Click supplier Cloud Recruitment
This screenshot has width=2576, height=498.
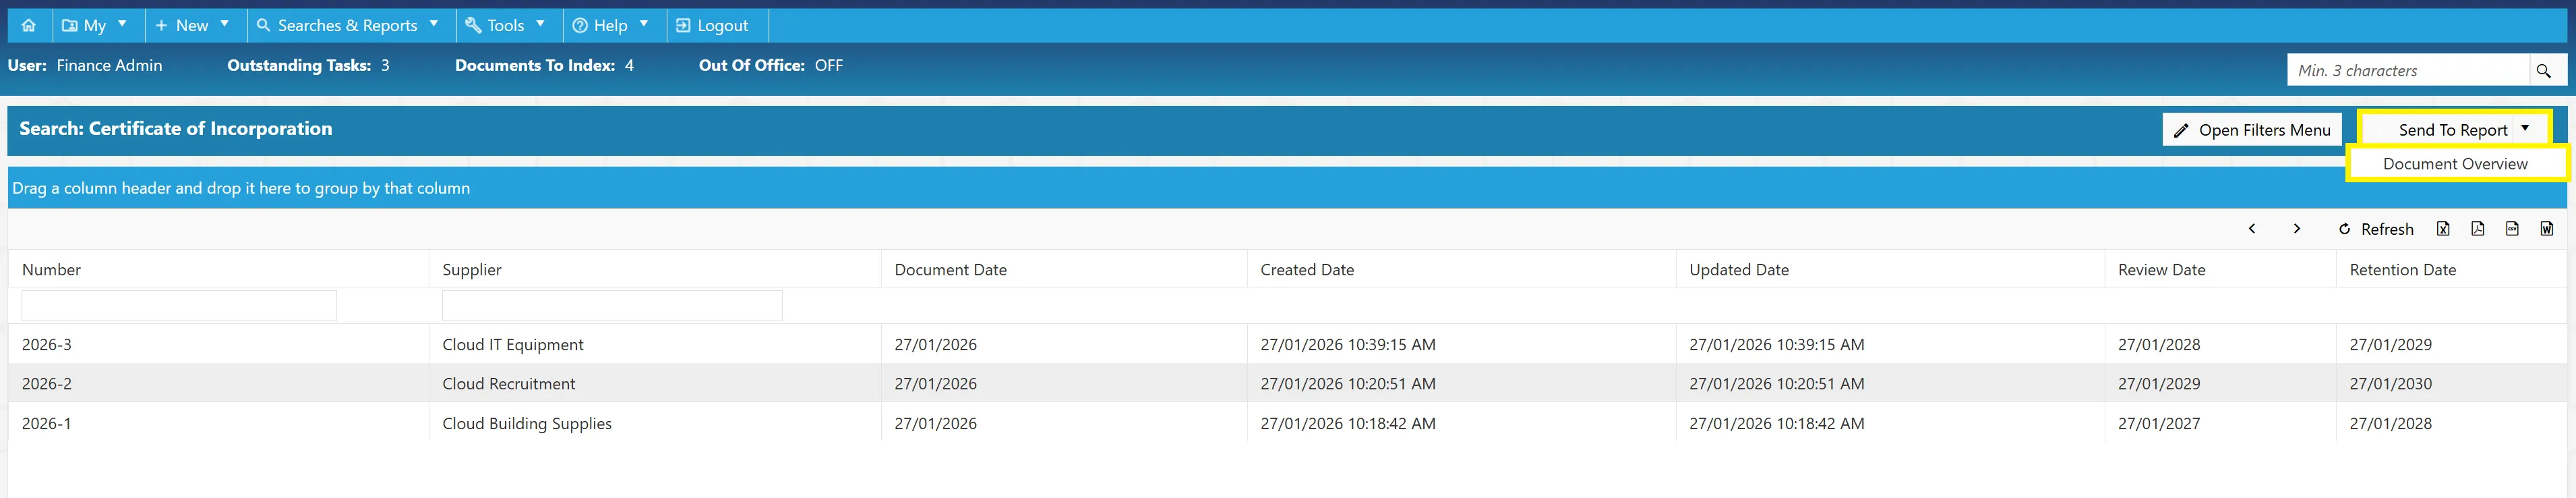[509, 384]
